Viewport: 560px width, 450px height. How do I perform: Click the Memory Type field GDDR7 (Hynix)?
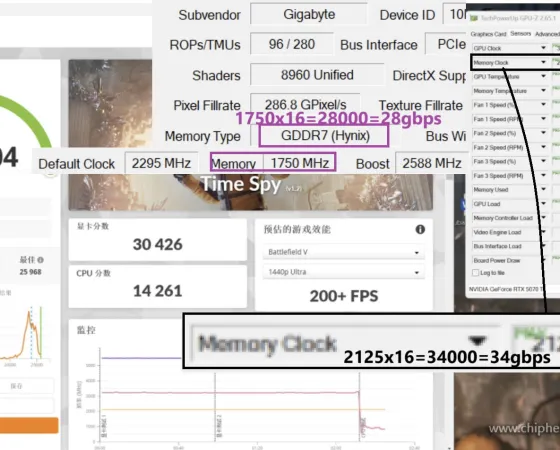click(325, 136)
